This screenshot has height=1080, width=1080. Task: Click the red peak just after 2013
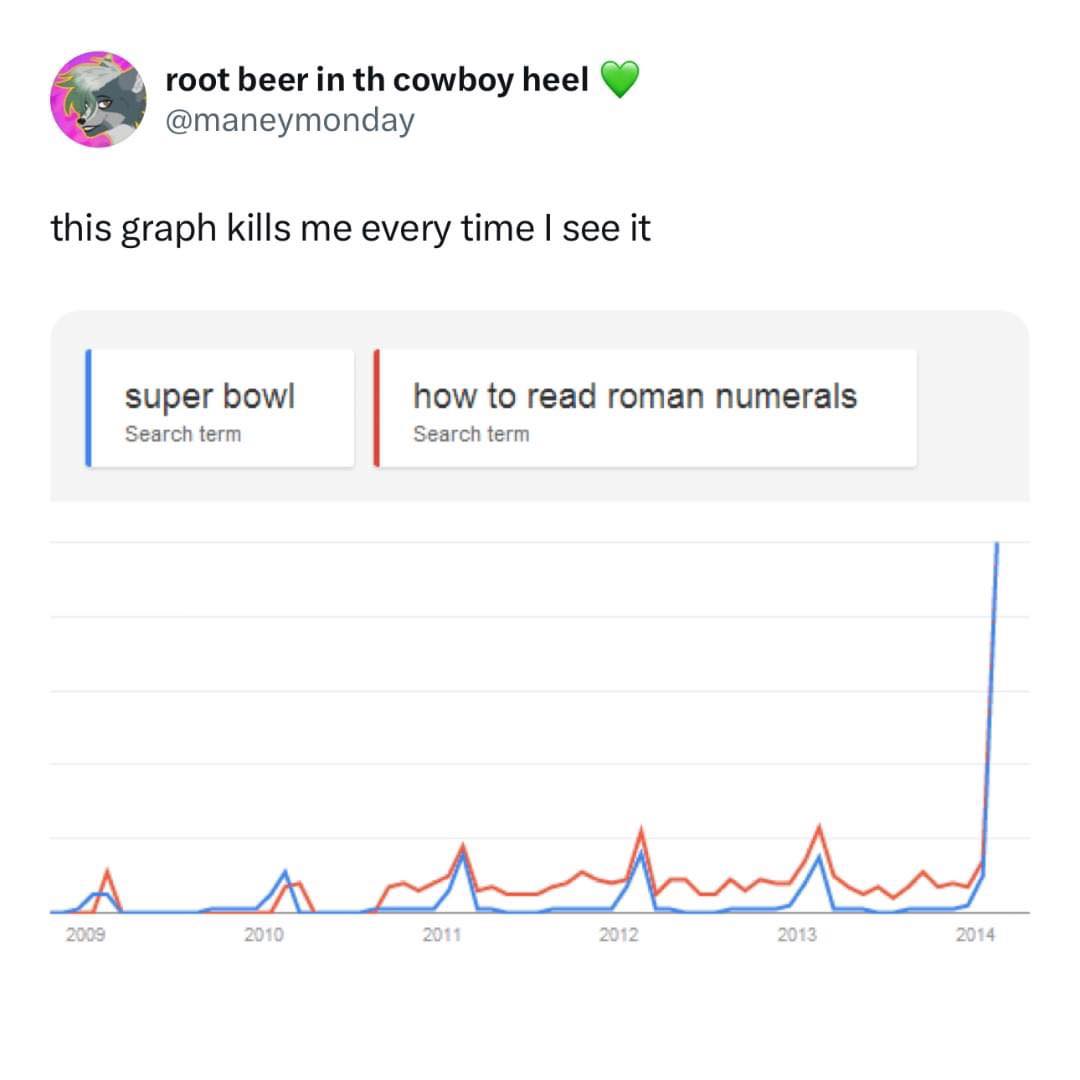[x=819, y=828]
